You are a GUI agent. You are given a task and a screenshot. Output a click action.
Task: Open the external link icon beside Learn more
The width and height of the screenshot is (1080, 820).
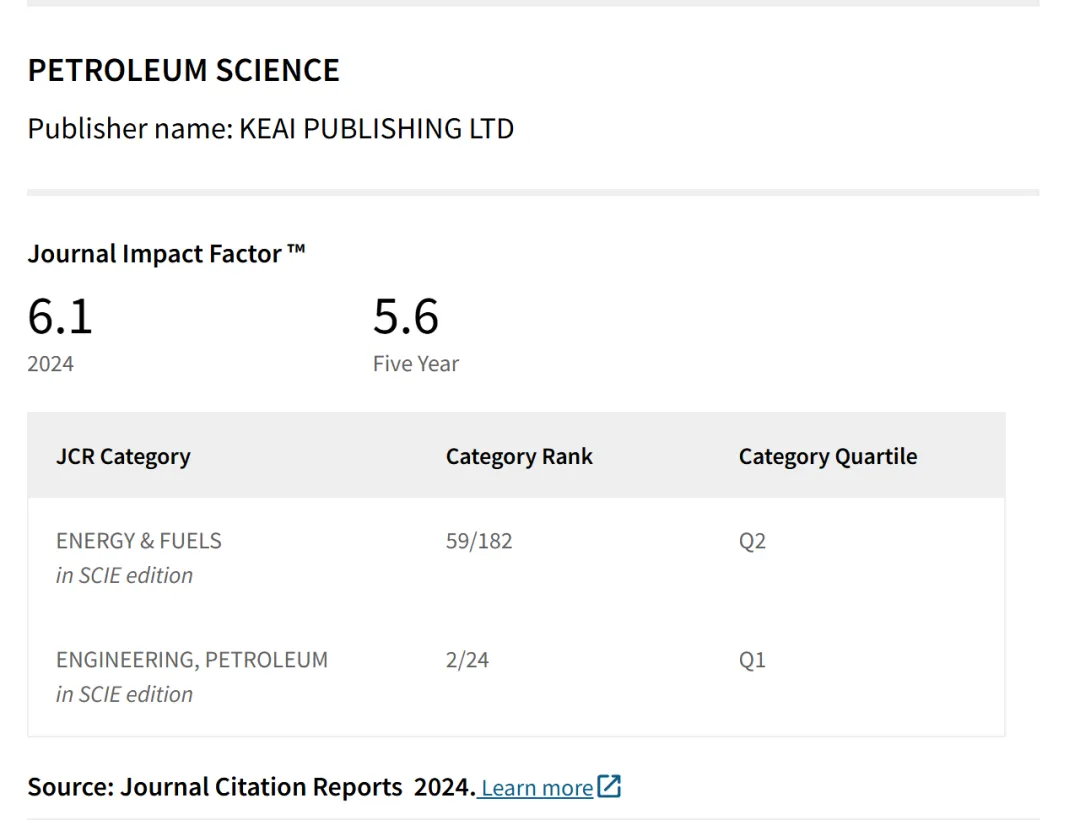pos(609,786)
